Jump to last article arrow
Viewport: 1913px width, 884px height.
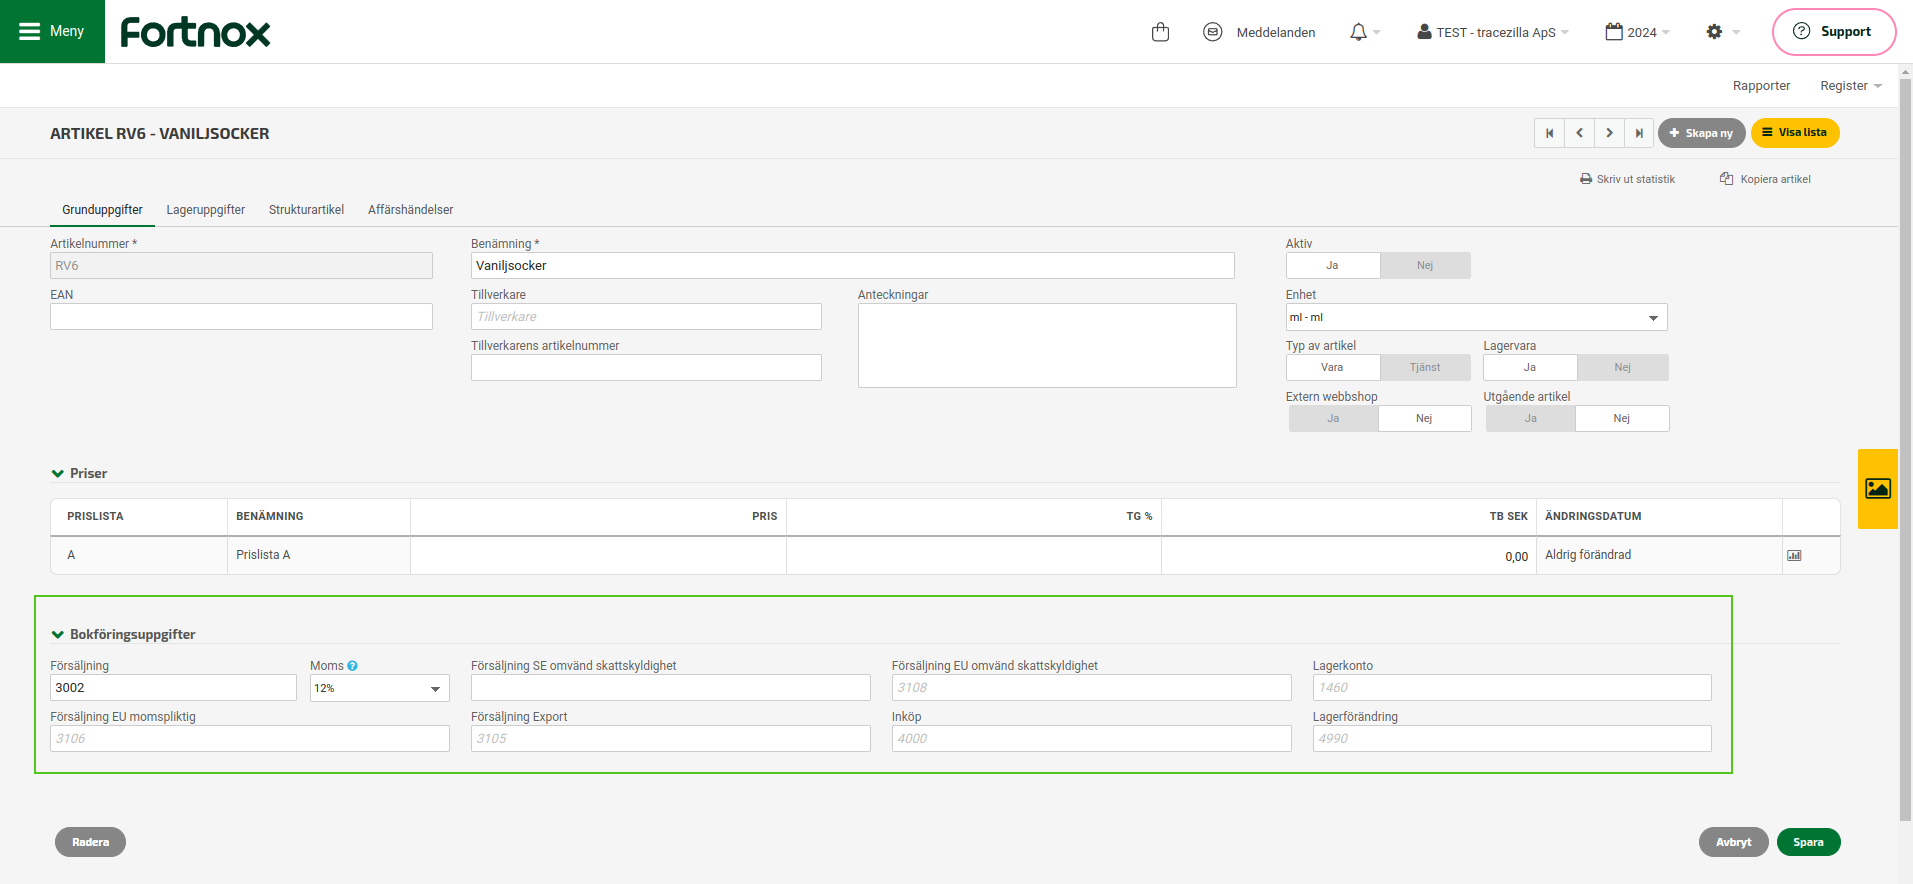tap(1639, 133)
